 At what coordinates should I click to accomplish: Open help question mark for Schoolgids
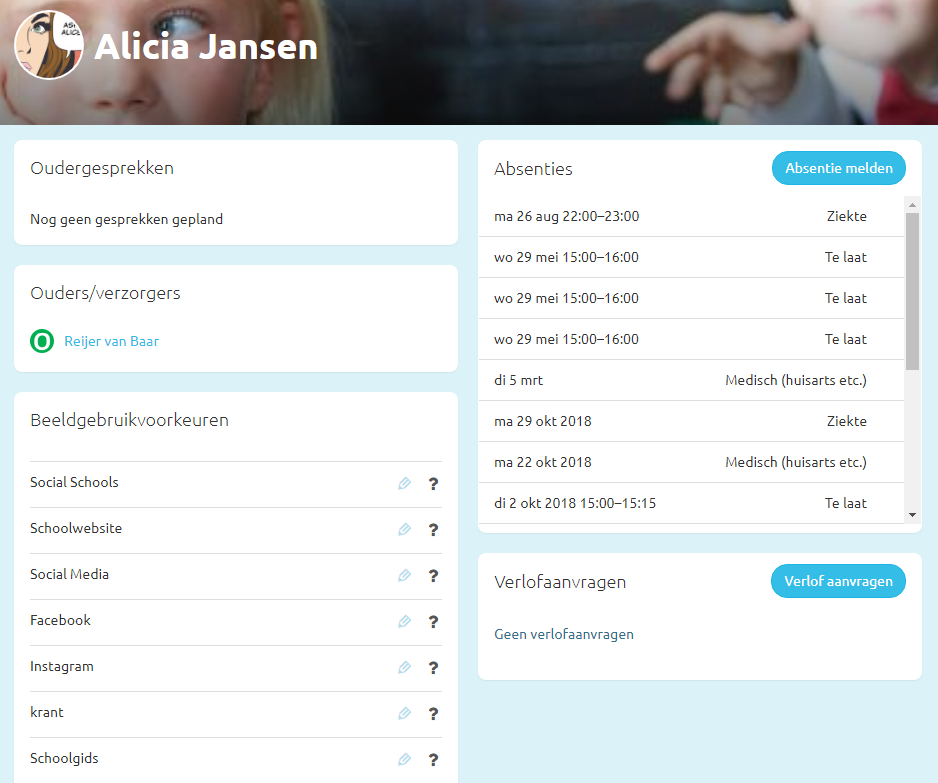433,760
